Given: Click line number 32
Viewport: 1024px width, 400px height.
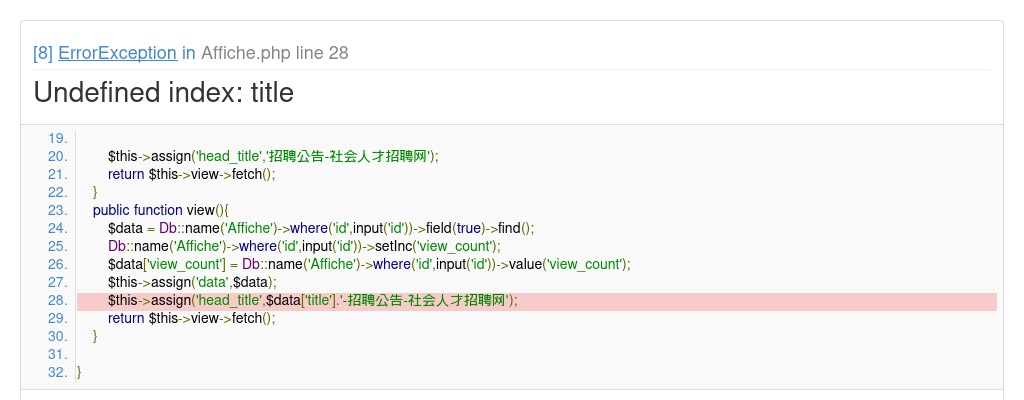Looking at the screenshot, I should coord(57,372).
